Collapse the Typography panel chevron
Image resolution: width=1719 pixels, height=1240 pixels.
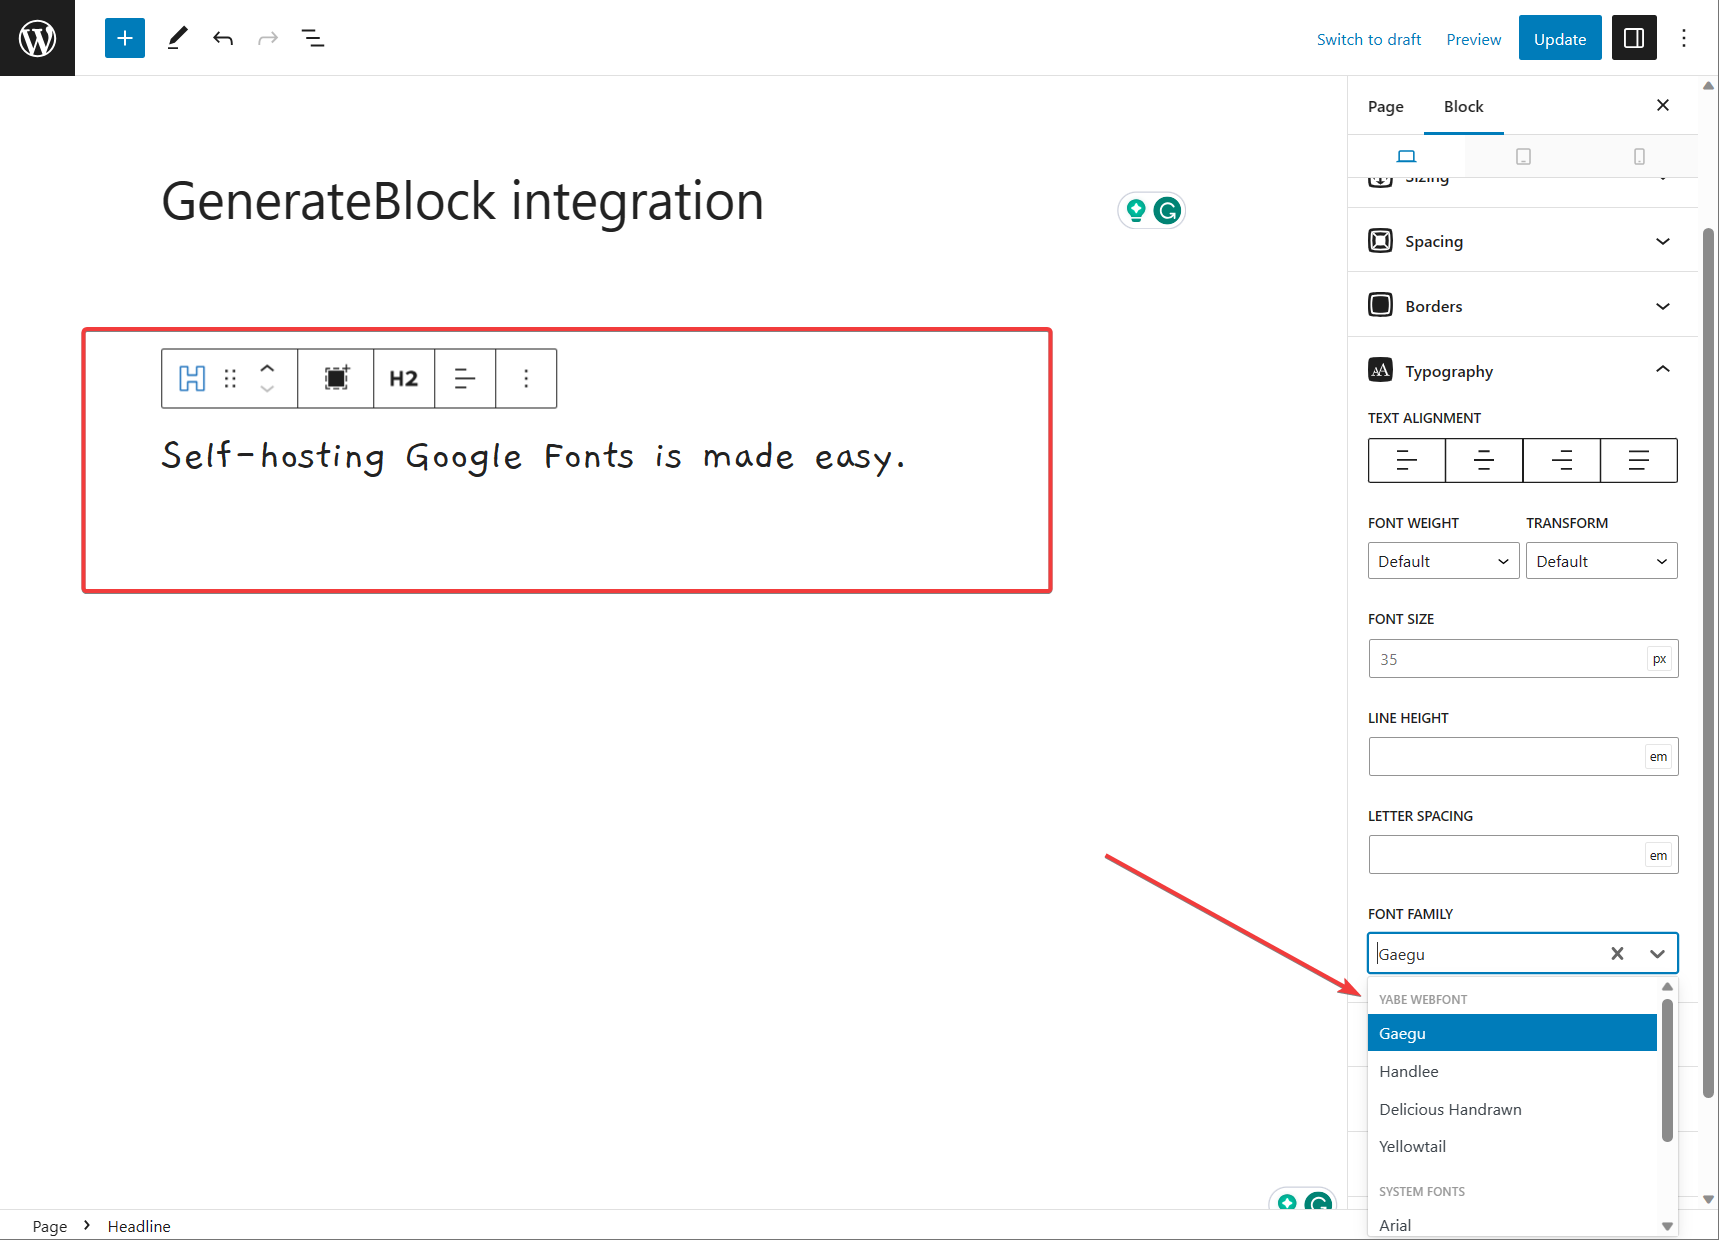(x=1663, y=369)
